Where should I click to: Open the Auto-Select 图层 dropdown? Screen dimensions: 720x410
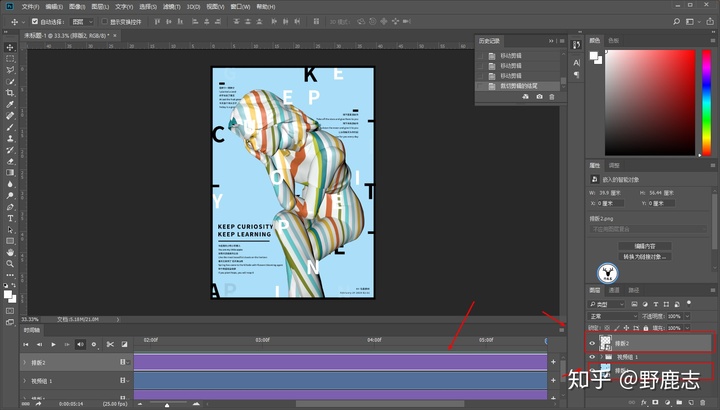[83, 22]
